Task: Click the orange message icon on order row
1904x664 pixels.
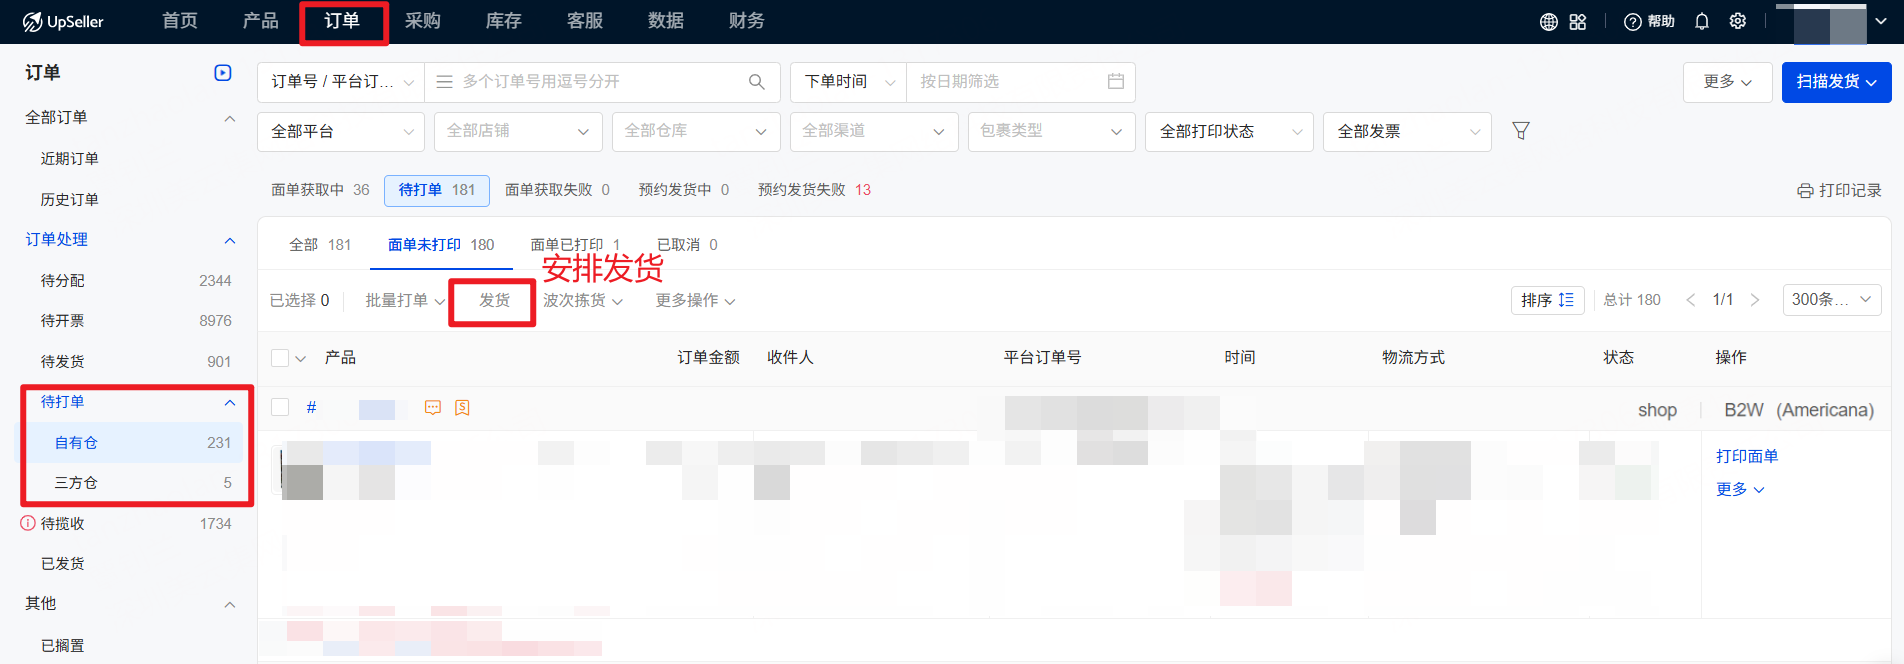Action: click(x=433, y=408)
